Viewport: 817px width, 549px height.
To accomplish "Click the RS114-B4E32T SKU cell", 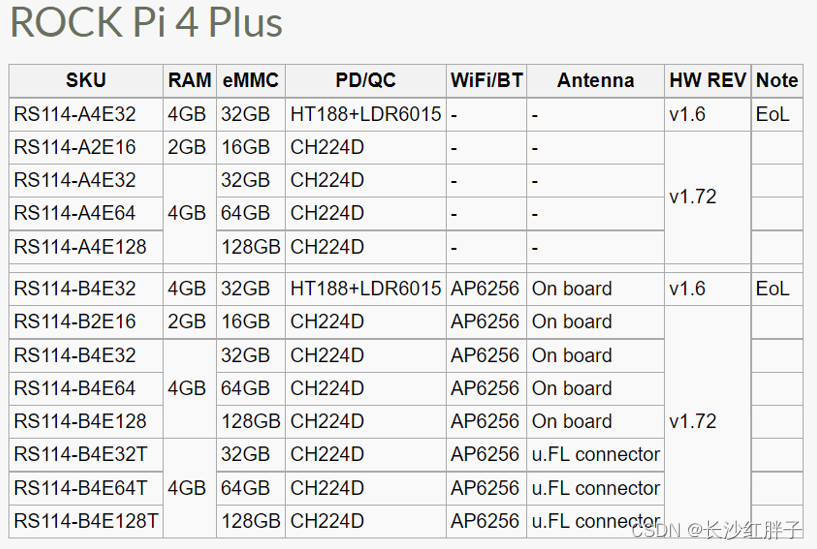I will pos(81,454).
